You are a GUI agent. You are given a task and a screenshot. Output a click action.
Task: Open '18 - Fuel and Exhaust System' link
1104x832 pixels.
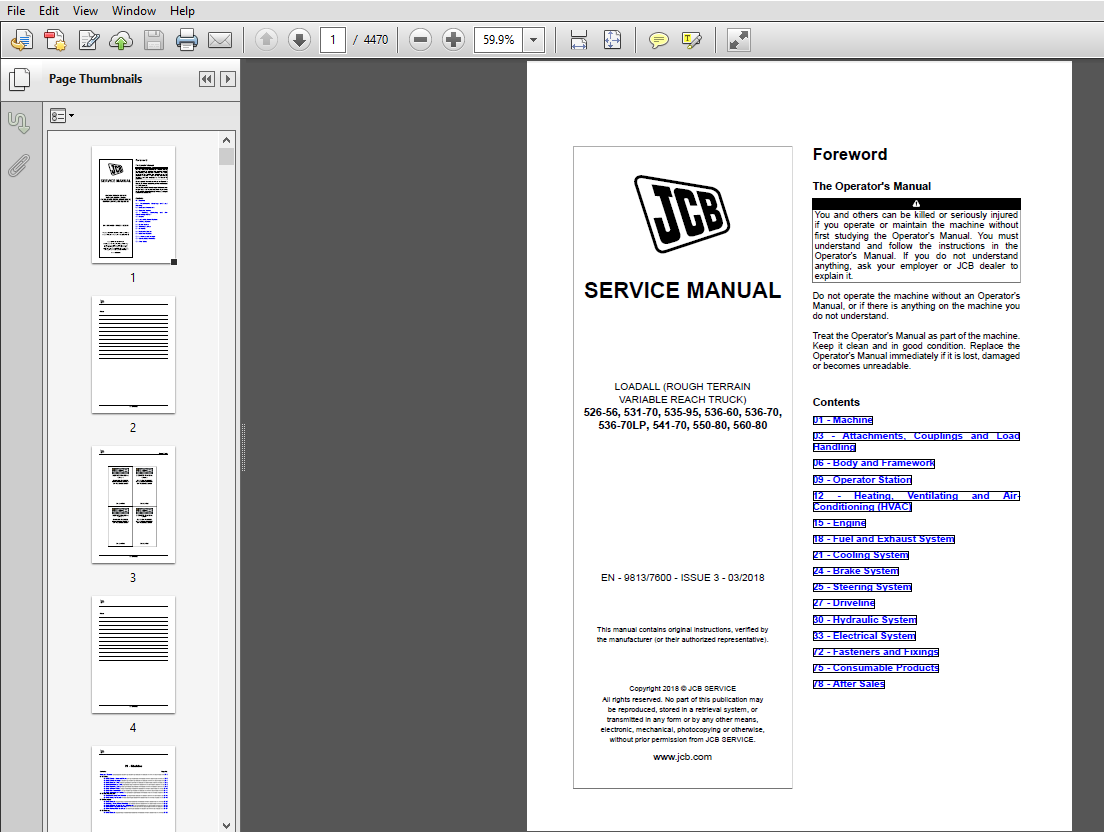(x=884, y=539)
